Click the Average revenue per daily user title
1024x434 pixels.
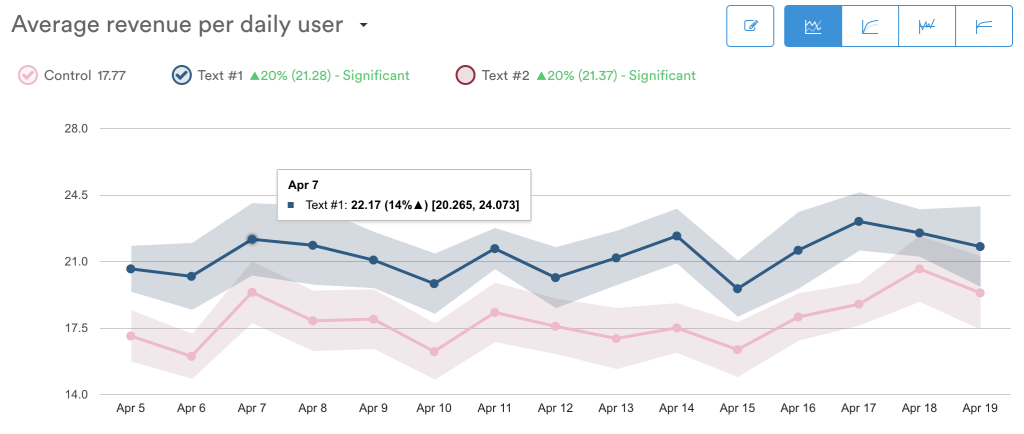[177, 24]
